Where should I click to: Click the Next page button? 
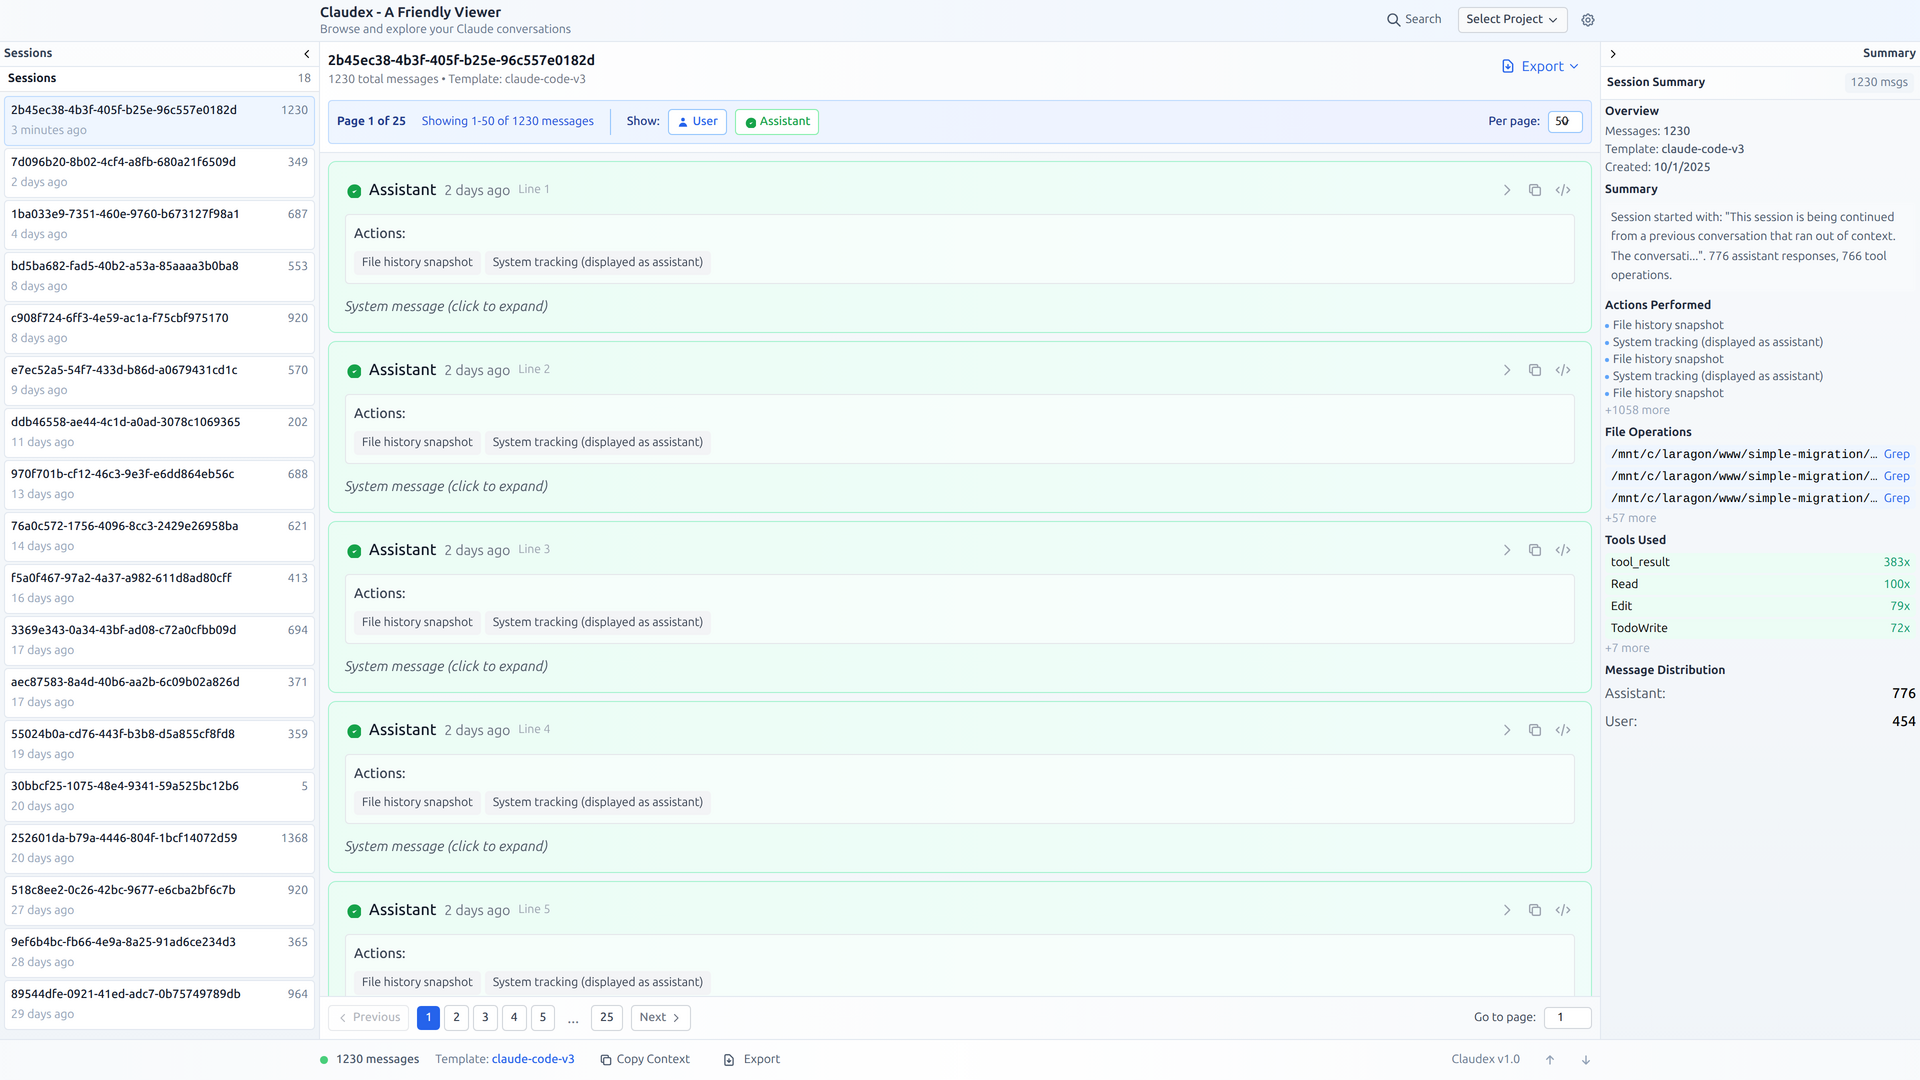tap(660, 1018)
